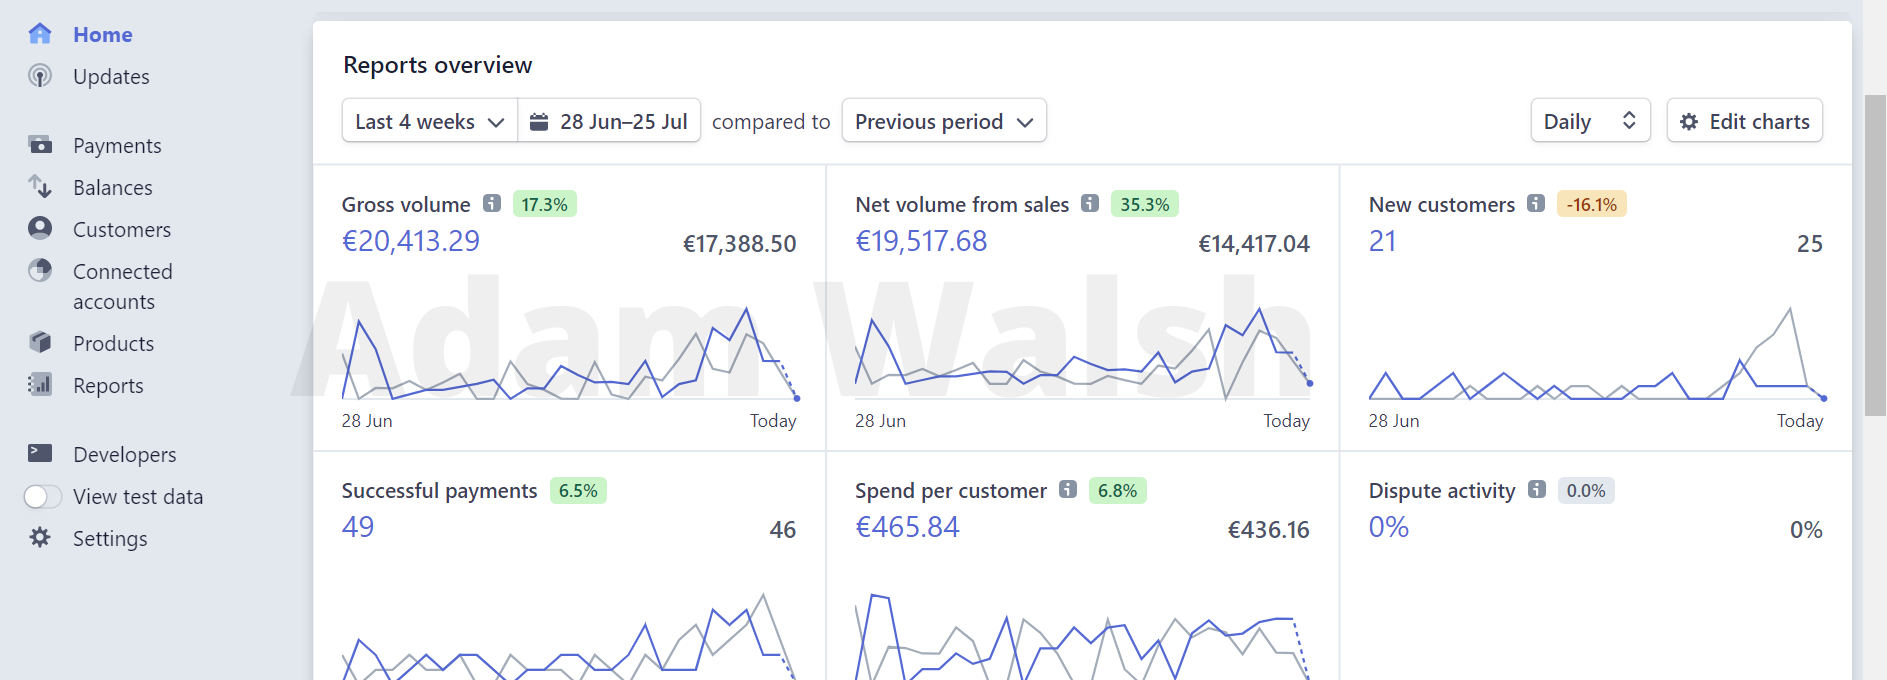This screenshot has width=1887, height=680.
Task: Click the -16.1% change badge
Action: pos(1592,204)
